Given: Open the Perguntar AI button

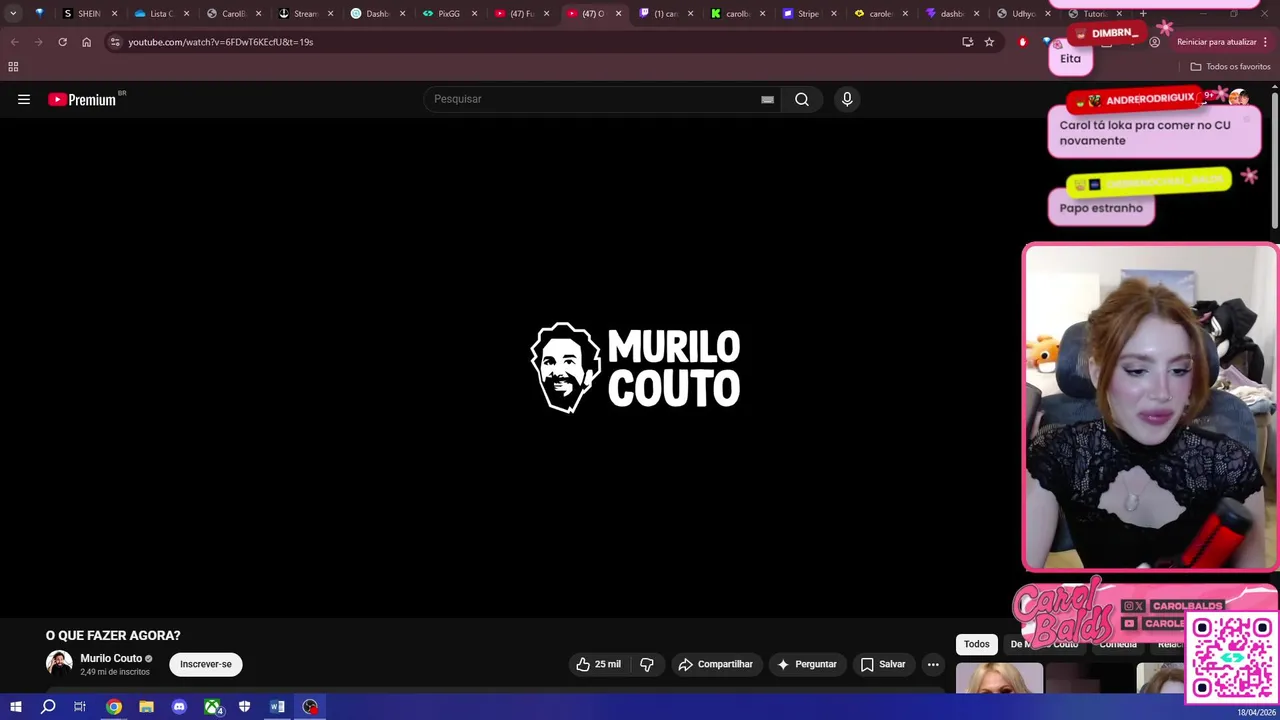Looking at the screenshot, I should click(807, 664).
